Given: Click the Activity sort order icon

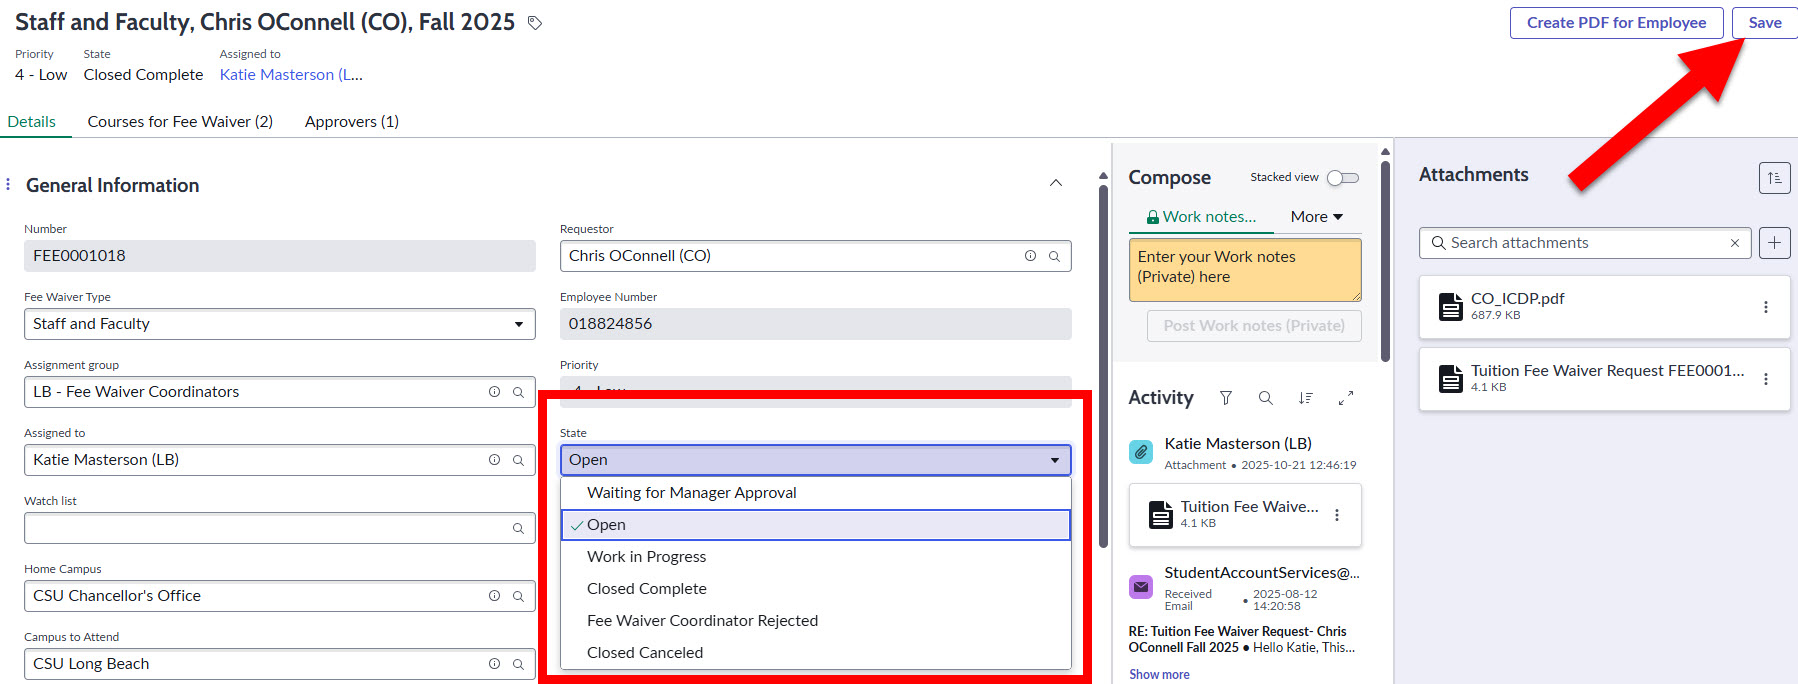Looking at the screenshot, I should (x=1305, y=398).
